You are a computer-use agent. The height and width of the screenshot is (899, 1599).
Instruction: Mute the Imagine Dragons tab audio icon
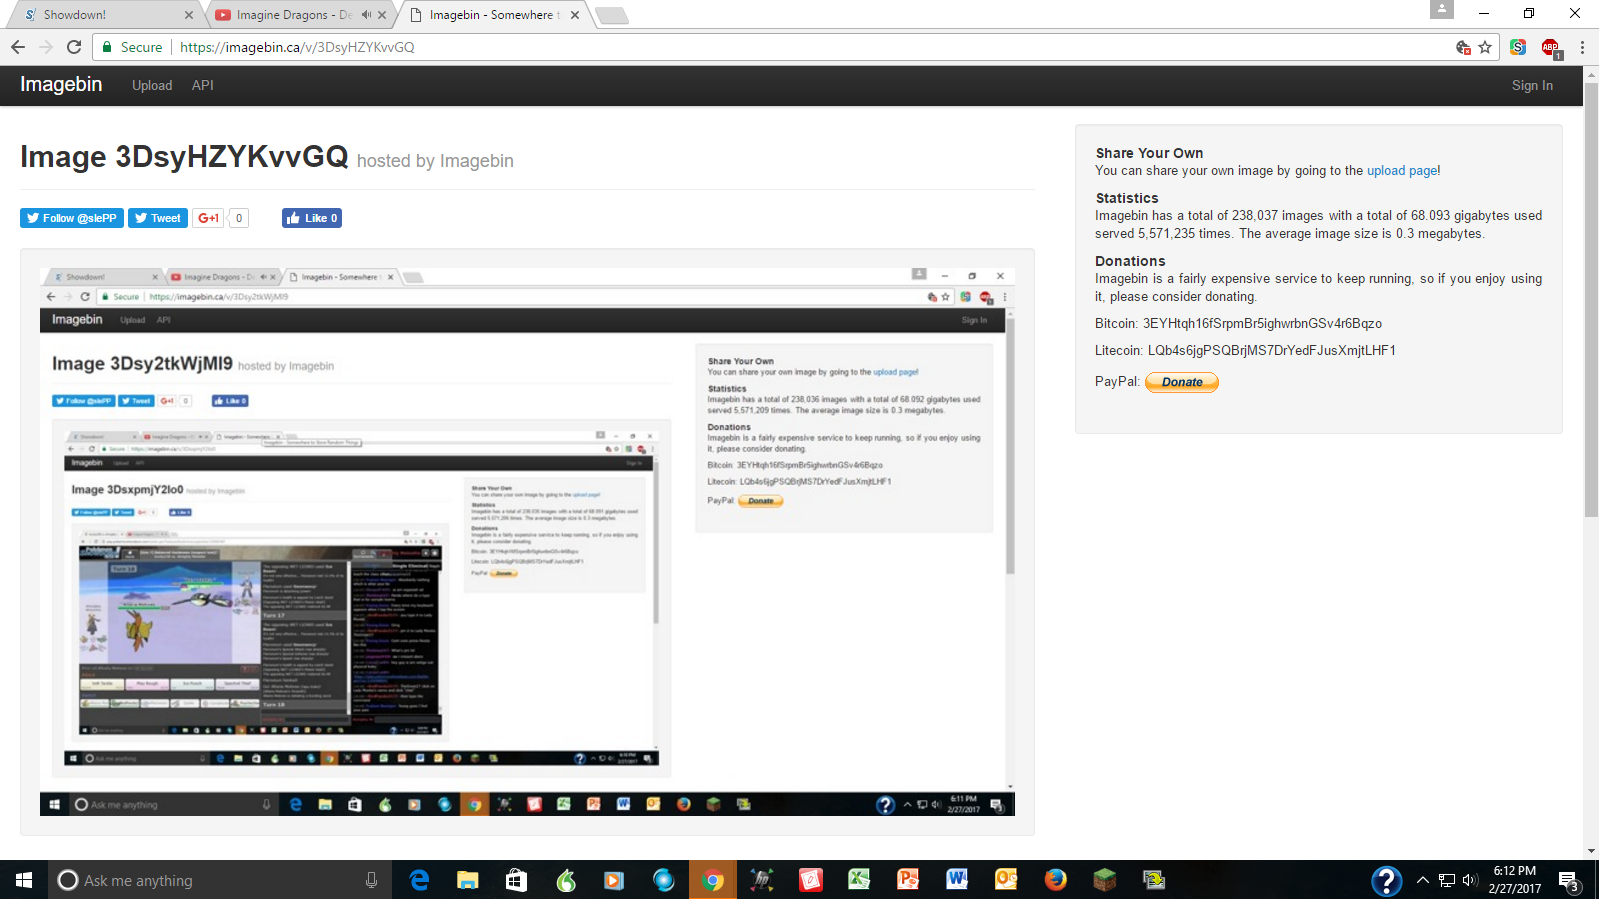click(x=366, y=15)
